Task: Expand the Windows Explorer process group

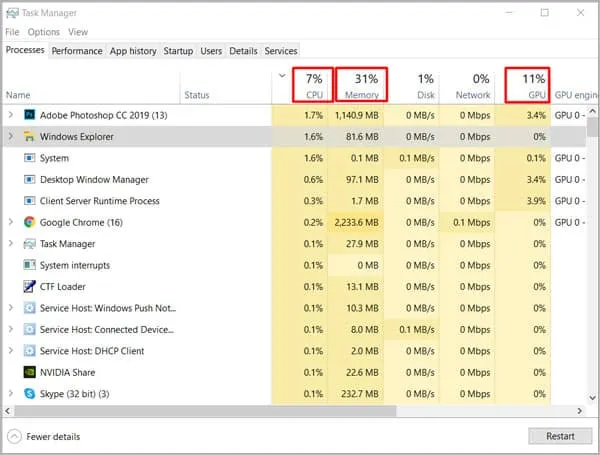Action: coord(11,136)
